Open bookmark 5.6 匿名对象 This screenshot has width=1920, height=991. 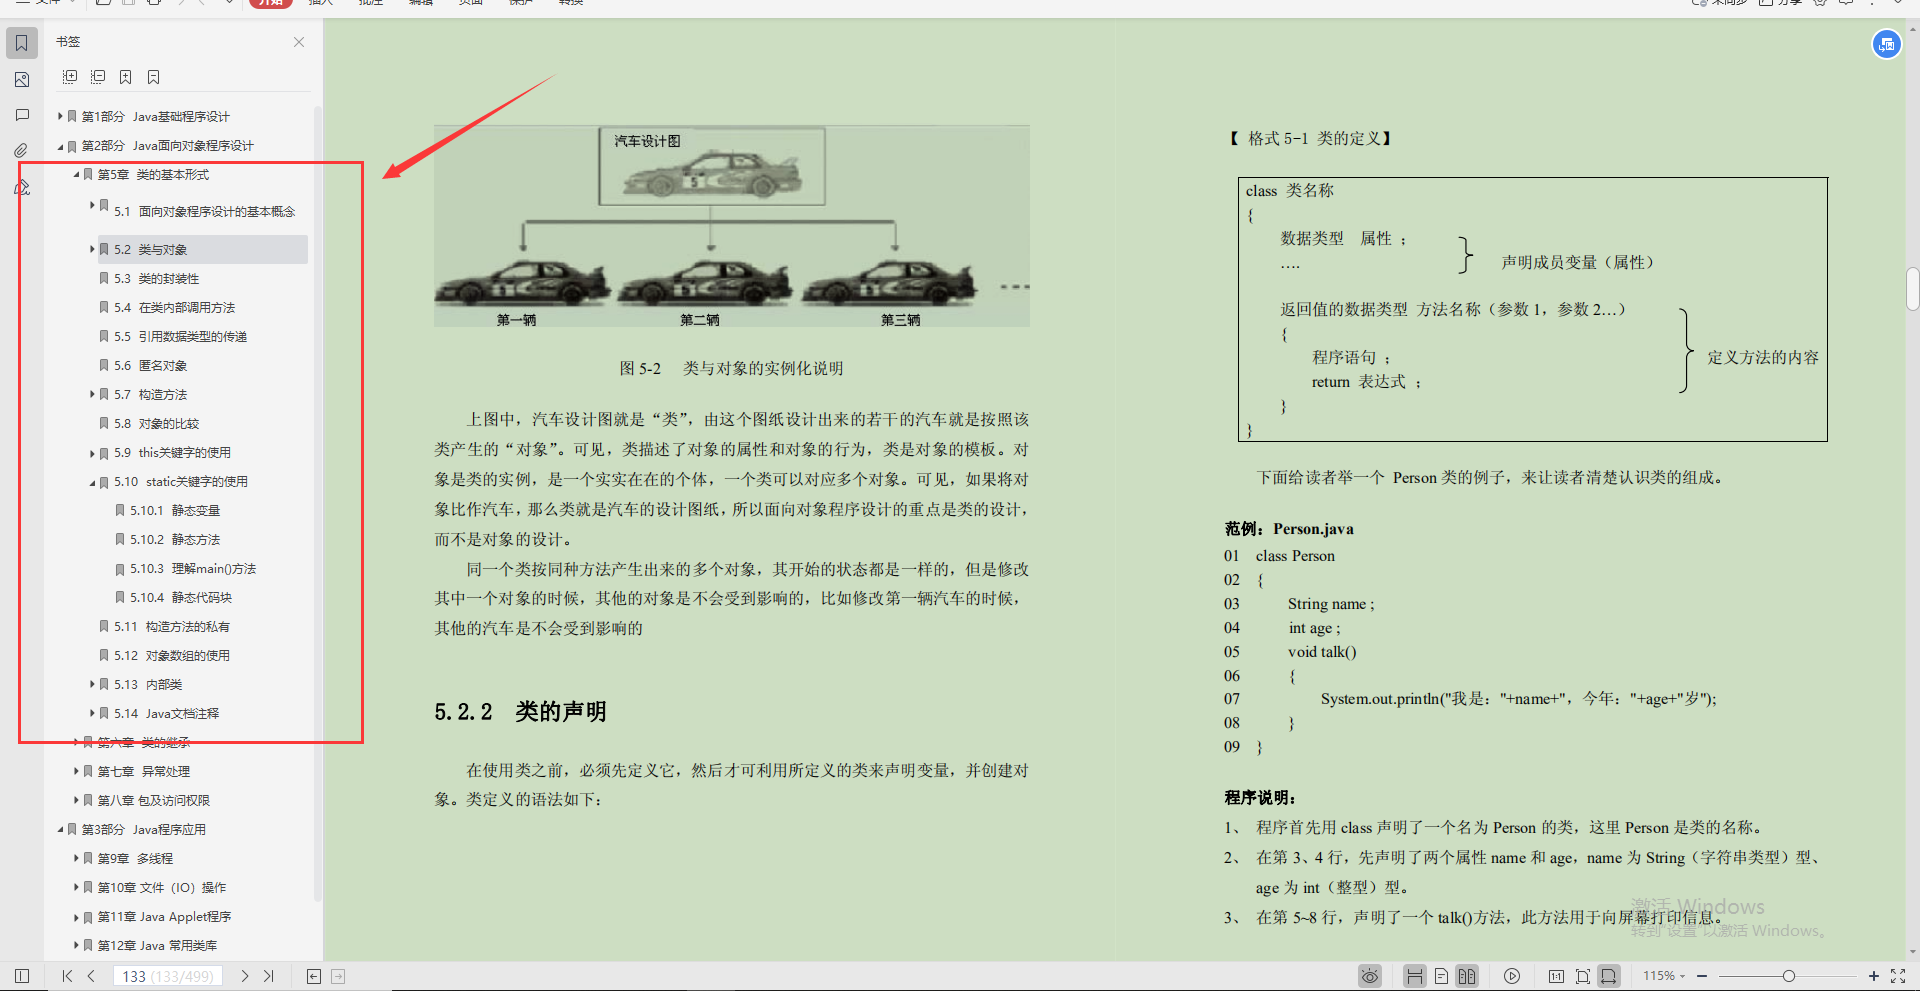tap(150, 366)
